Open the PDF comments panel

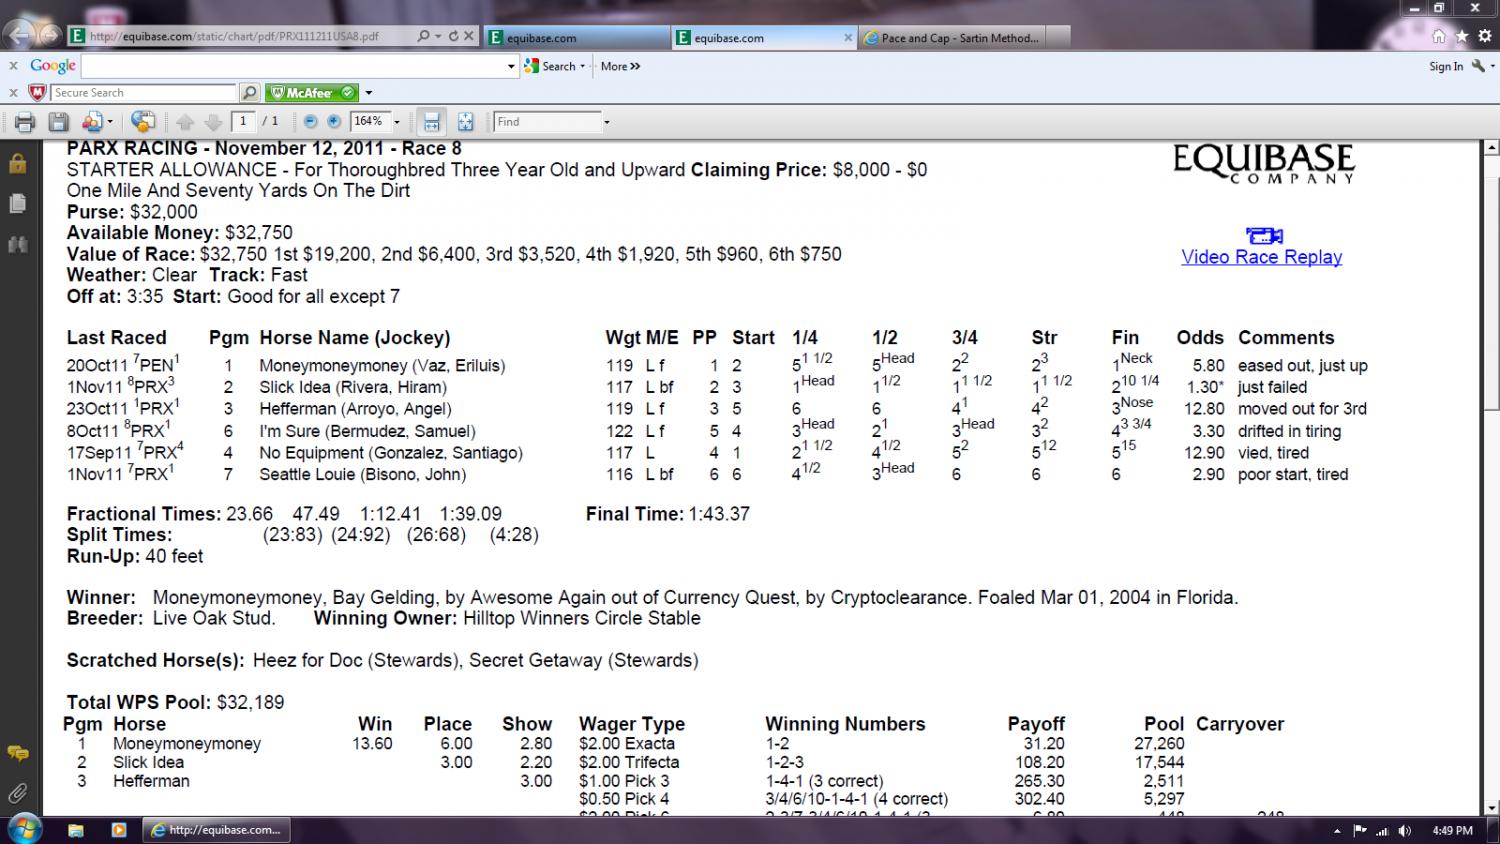tap(18, 753)
